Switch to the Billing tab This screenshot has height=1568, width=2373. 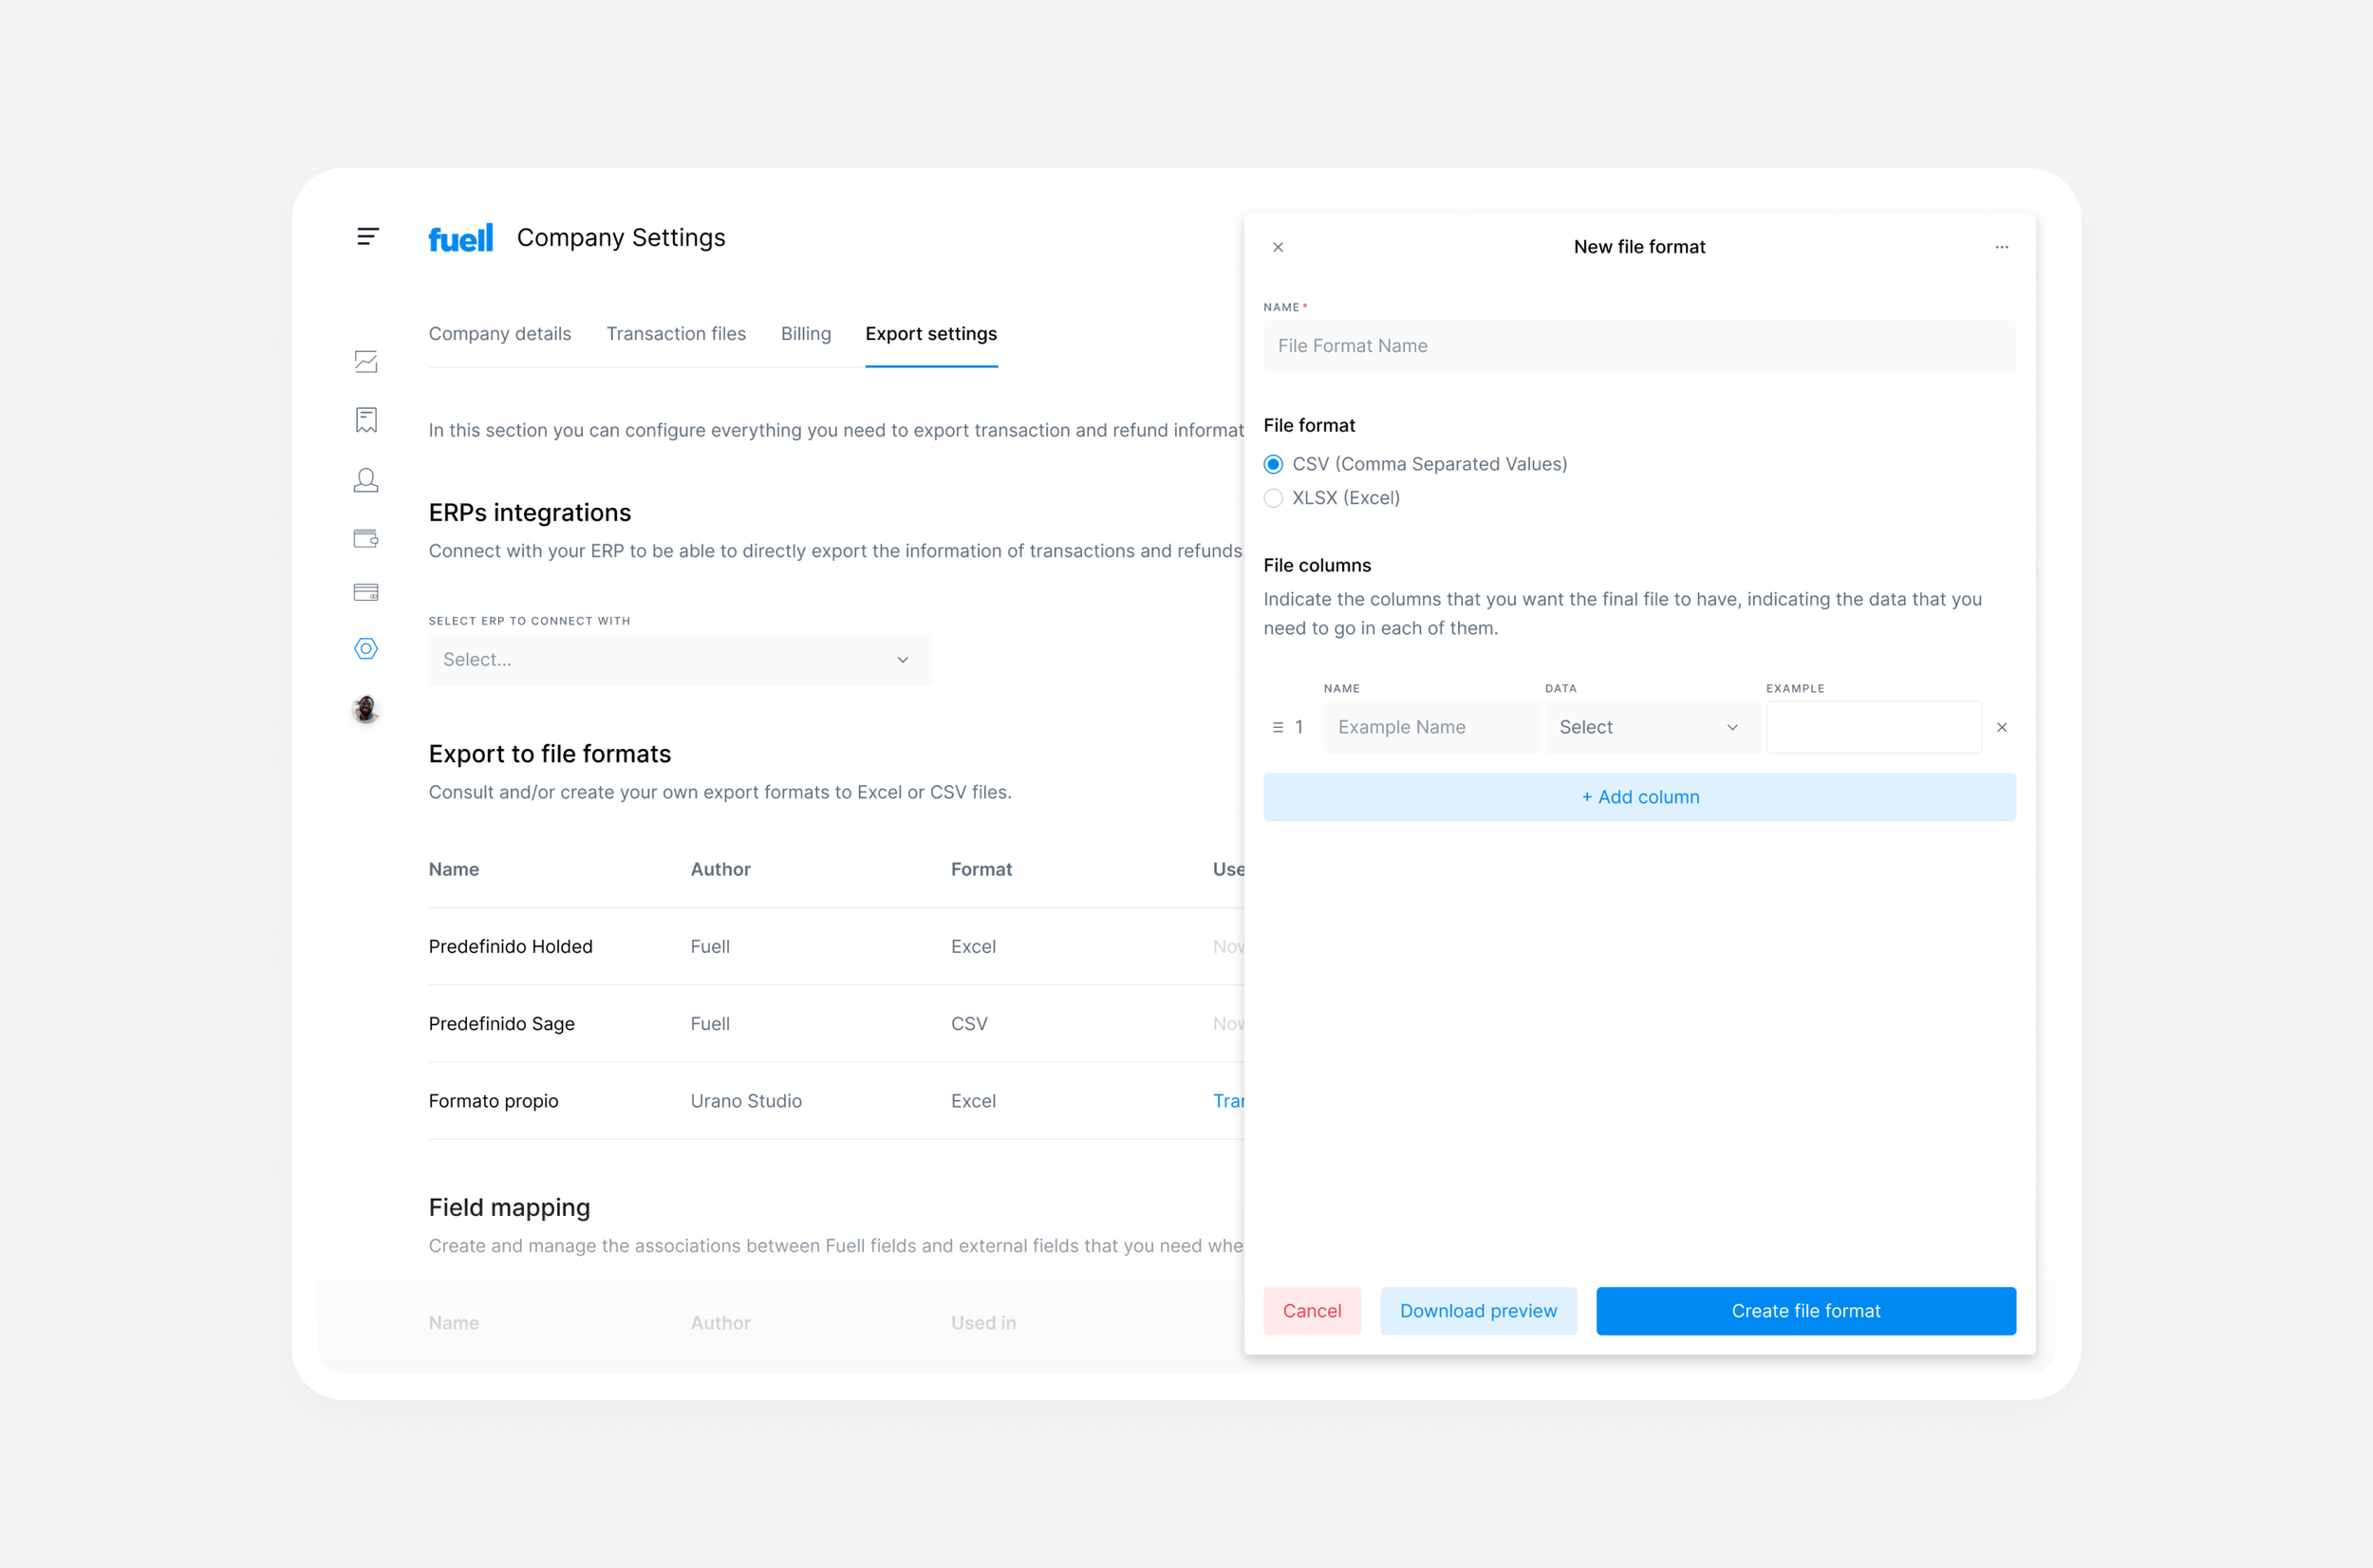pos(805,334)
